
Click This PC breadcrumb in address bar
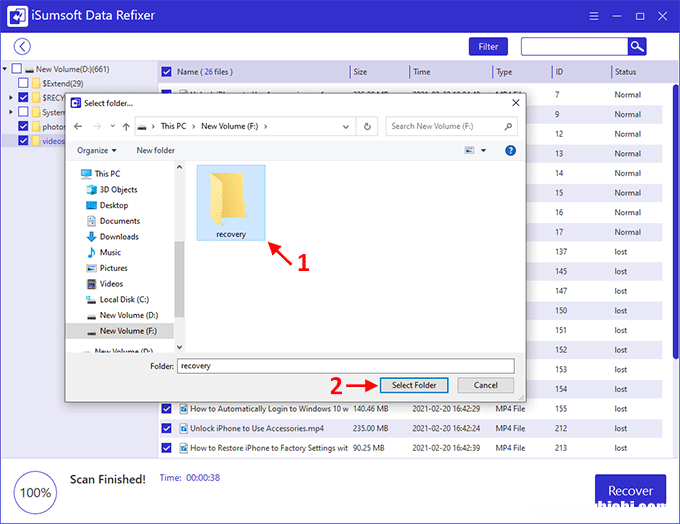pyautogui.click(x=173, y=126)
